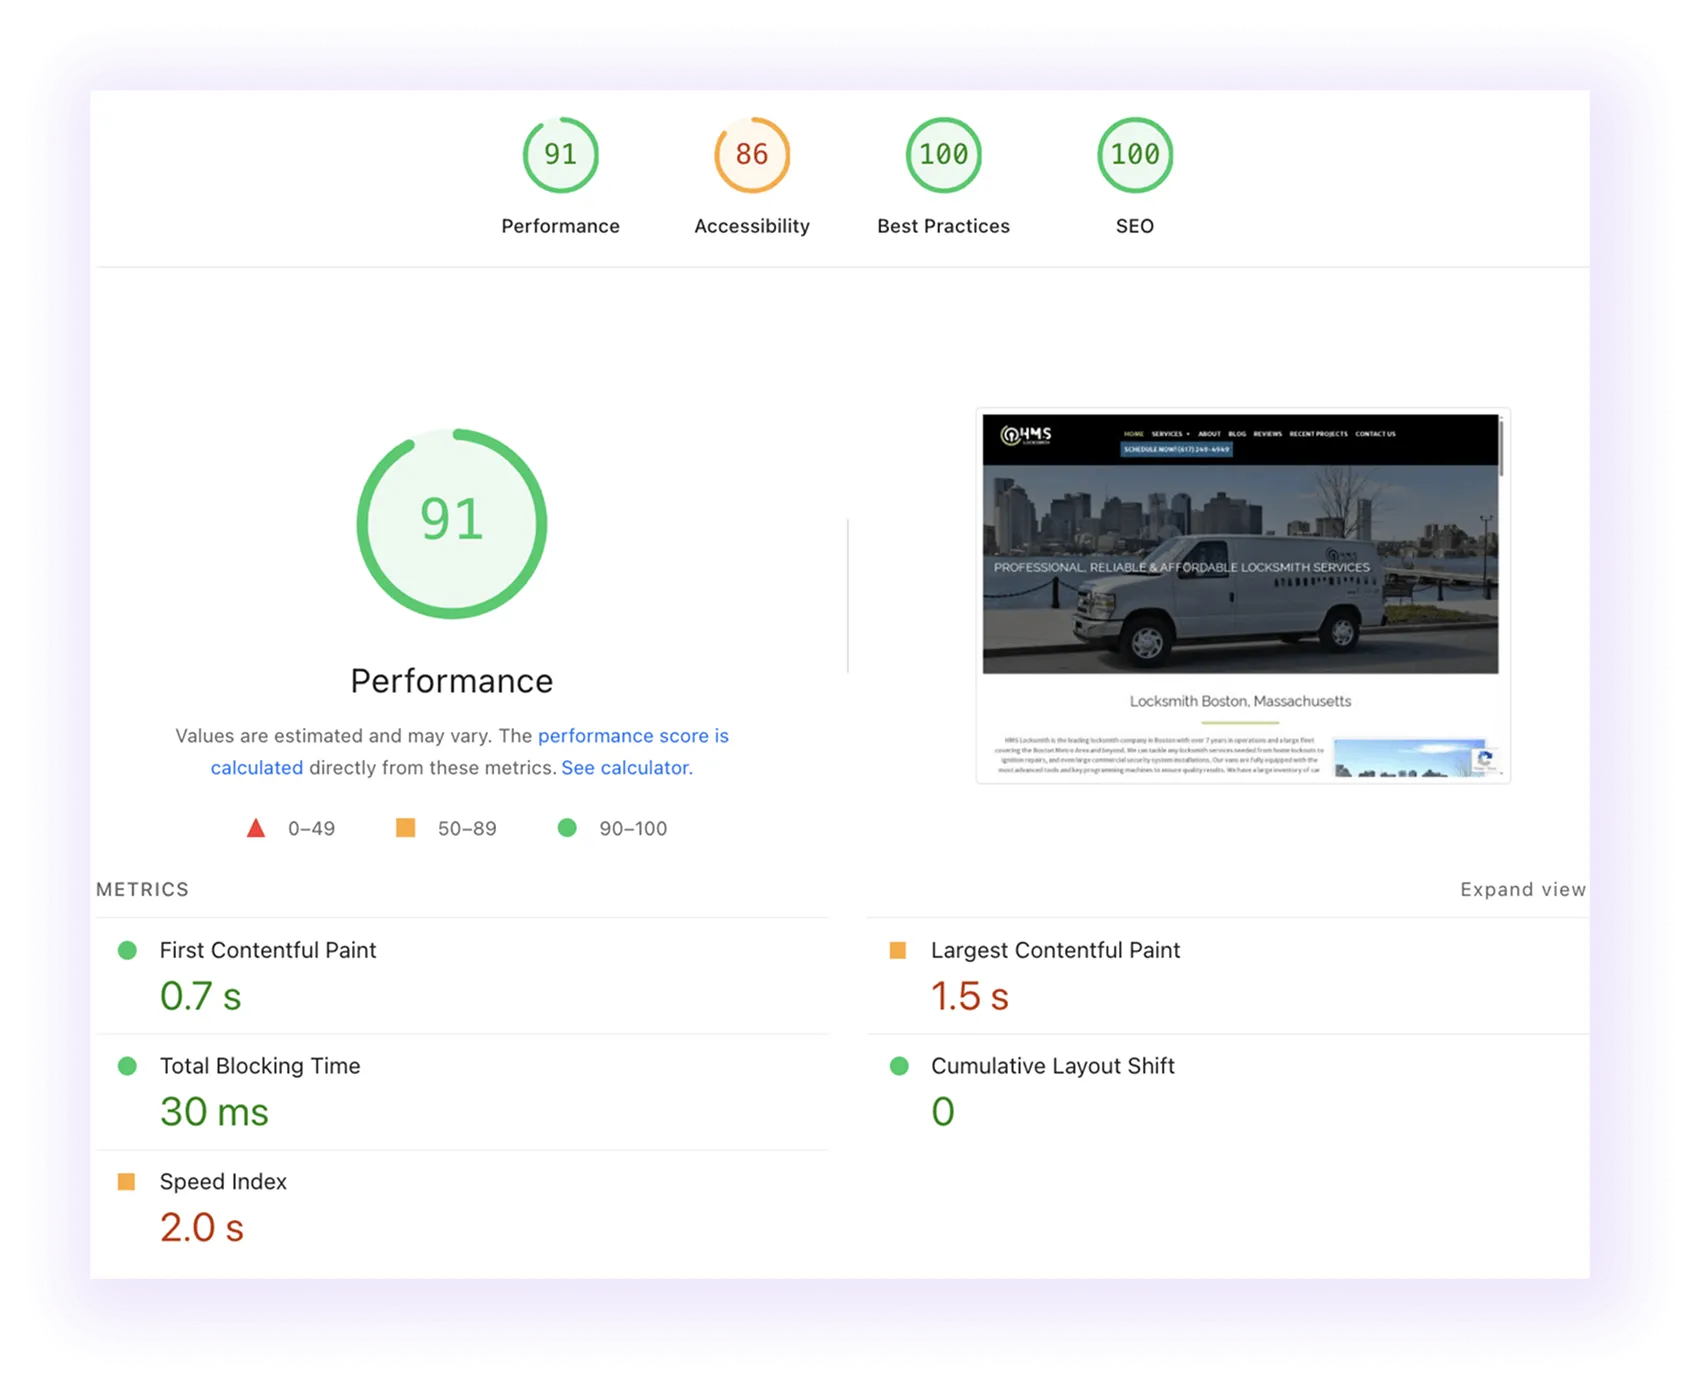Click the large Performance heading under the gauge
Image resolution: width=1700 pixels, height=1389 pixels.
coord(452,681)
